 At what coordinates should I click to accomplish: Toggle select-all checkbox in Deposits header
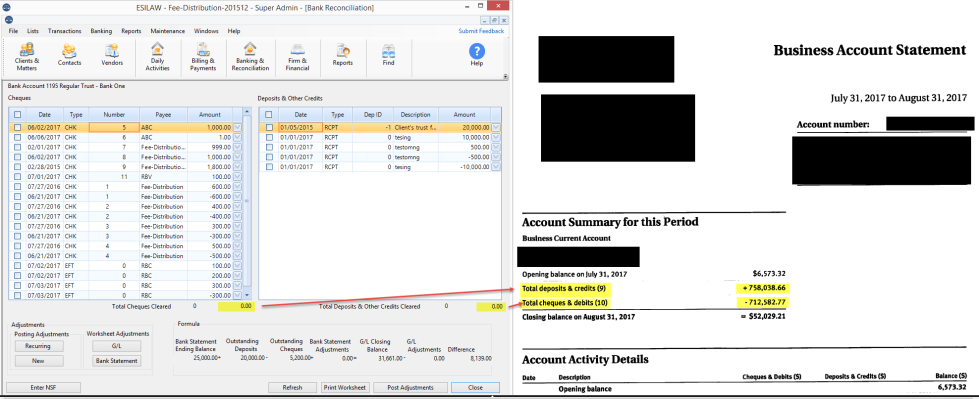[268, 115]
